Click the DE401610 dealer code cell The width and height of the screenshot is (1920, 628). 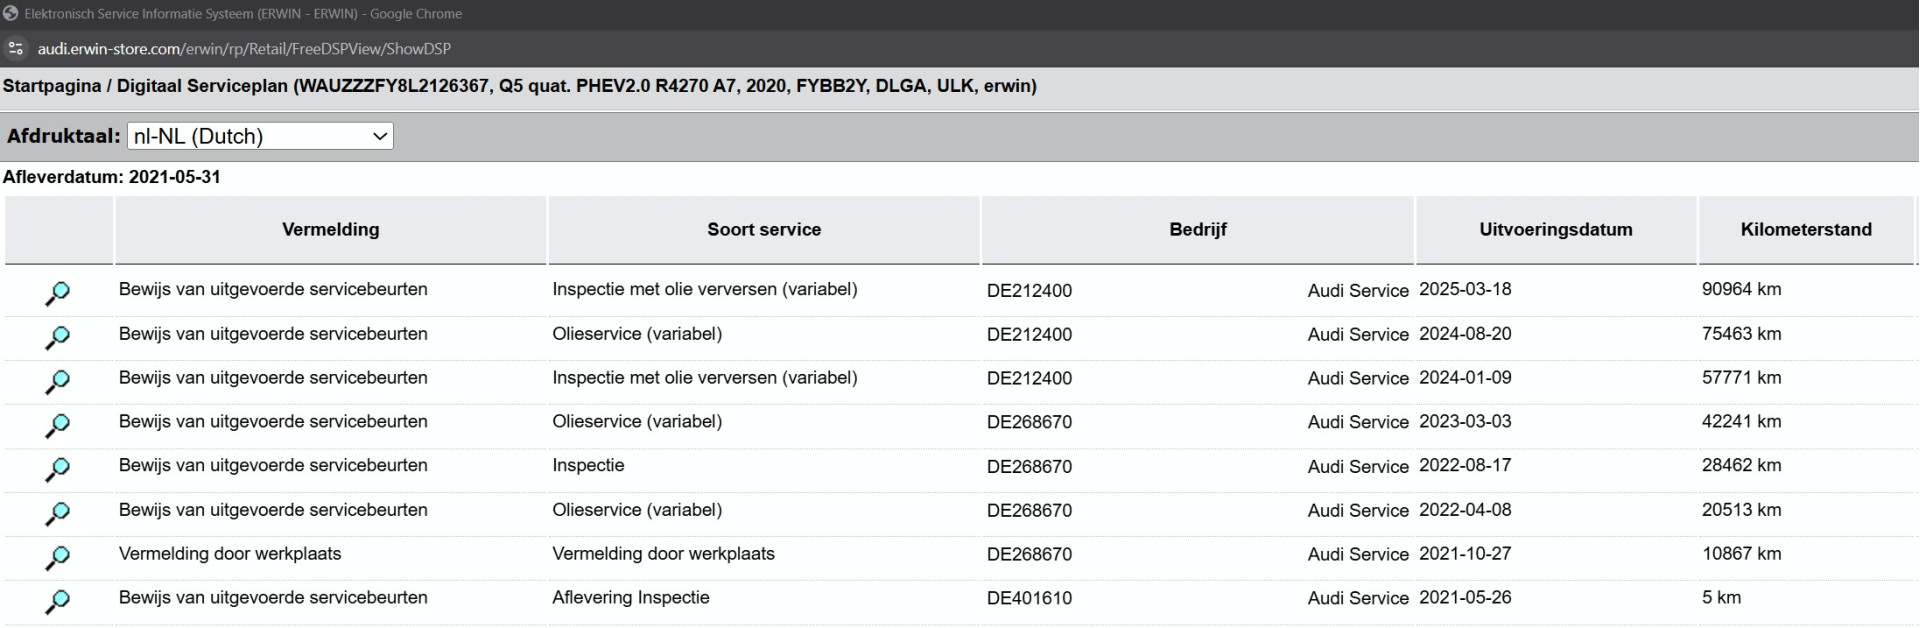pos(1029,598)
